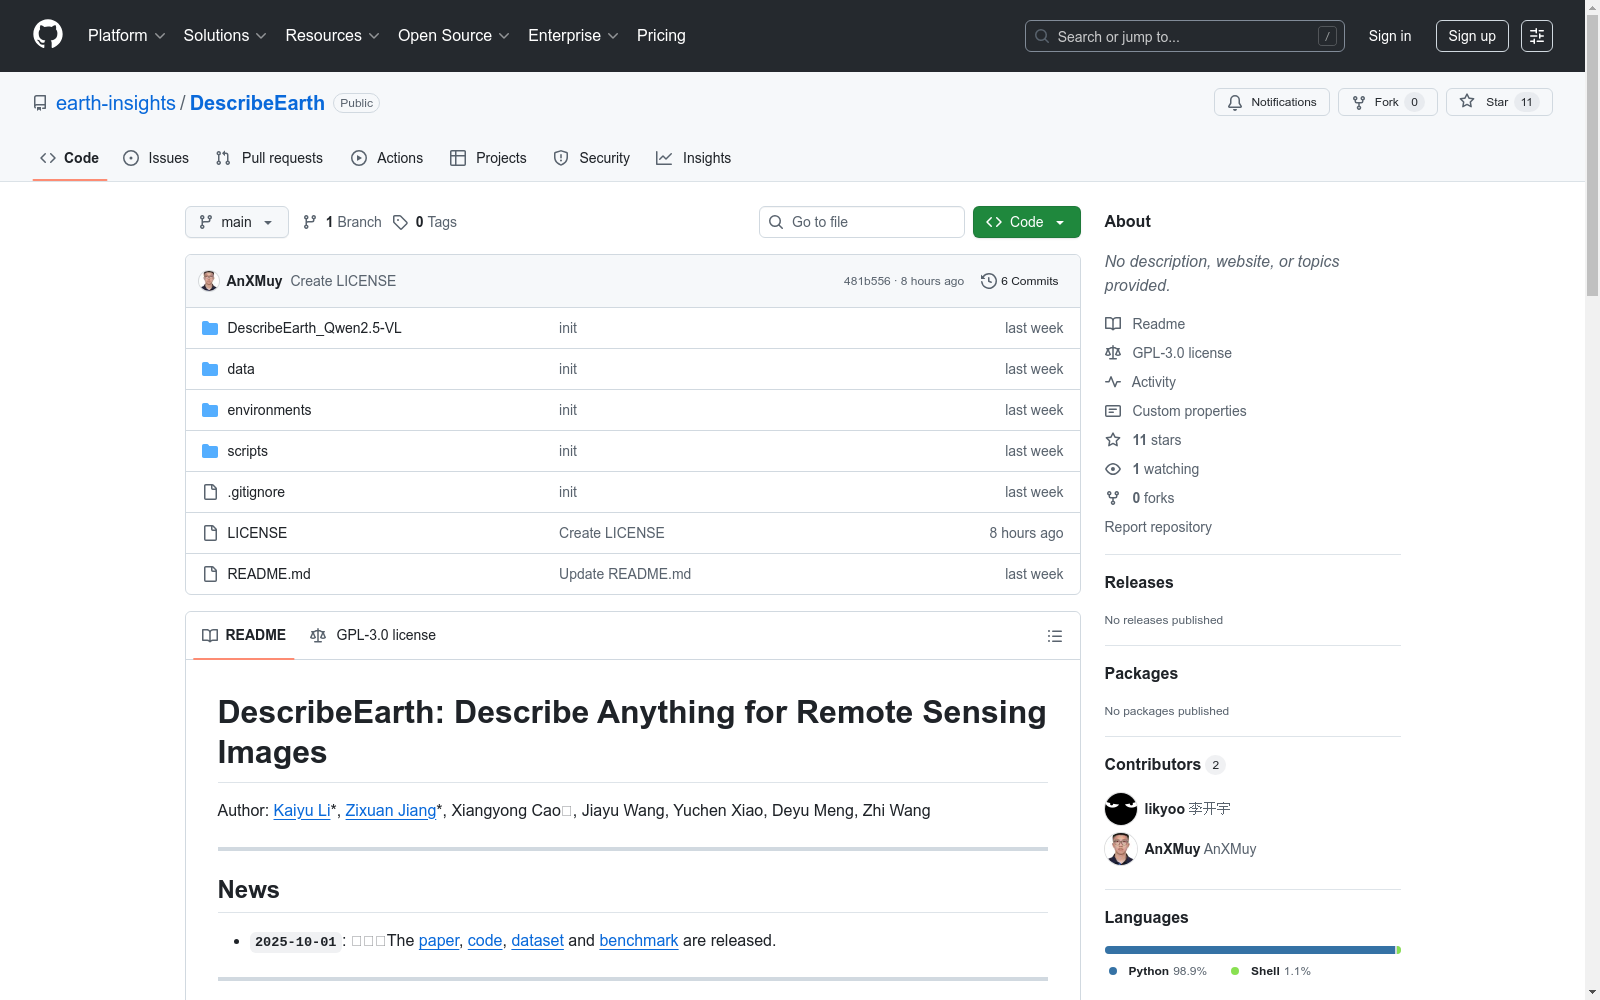Click the README.md file icon

210,574
